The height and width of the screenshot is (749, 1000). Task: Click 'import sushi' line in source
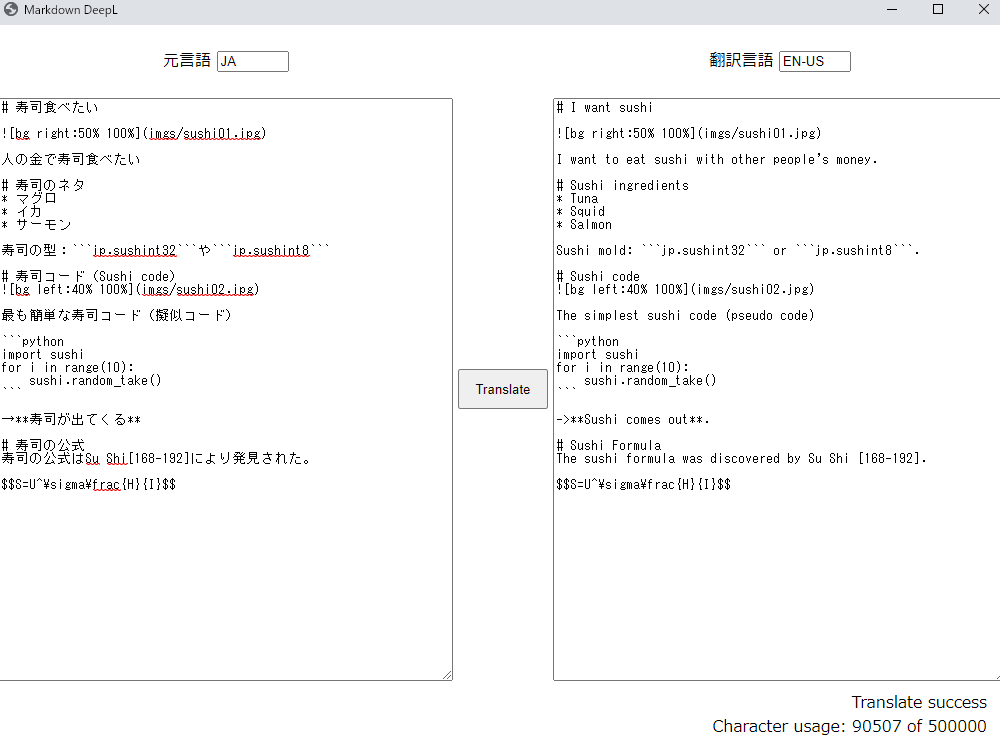(x=43, y=354)
